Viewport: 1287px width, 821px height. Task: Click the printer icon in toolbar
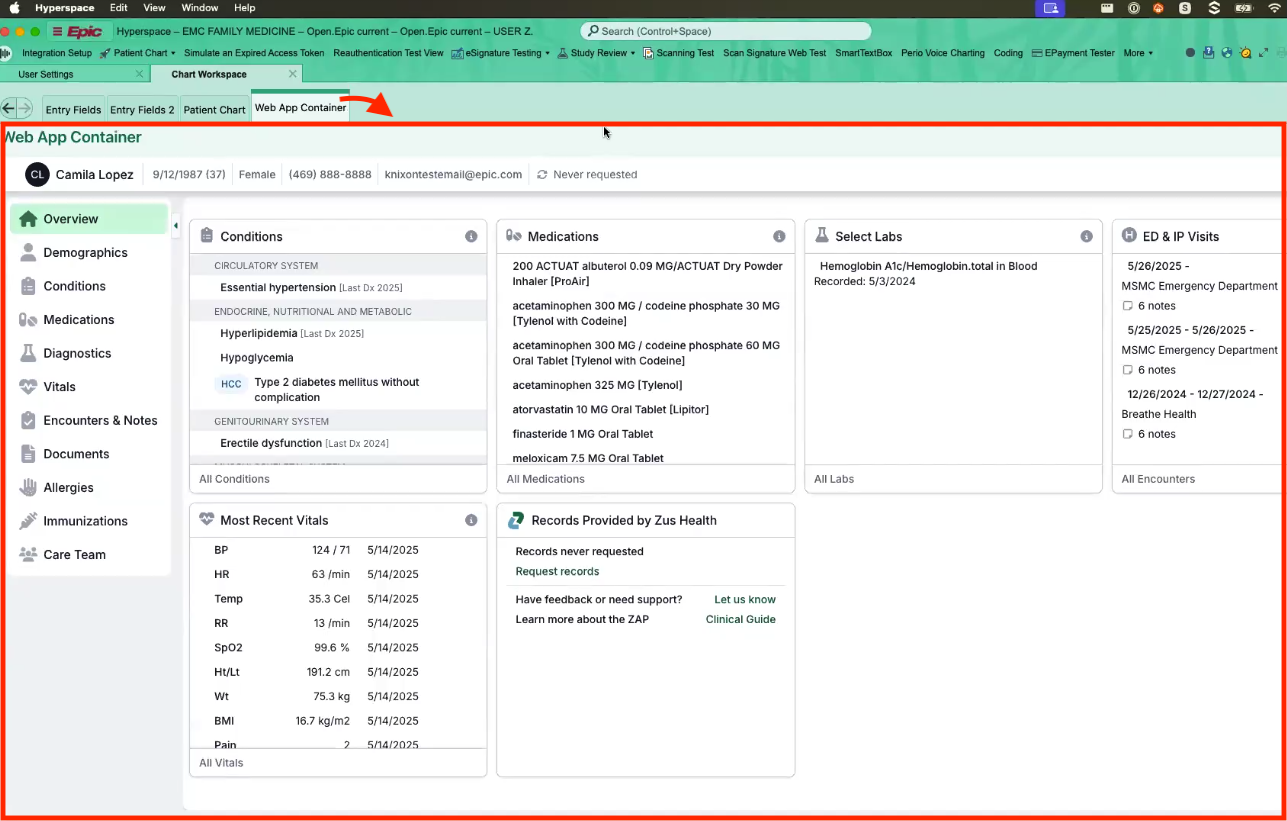click(1280, 53)
